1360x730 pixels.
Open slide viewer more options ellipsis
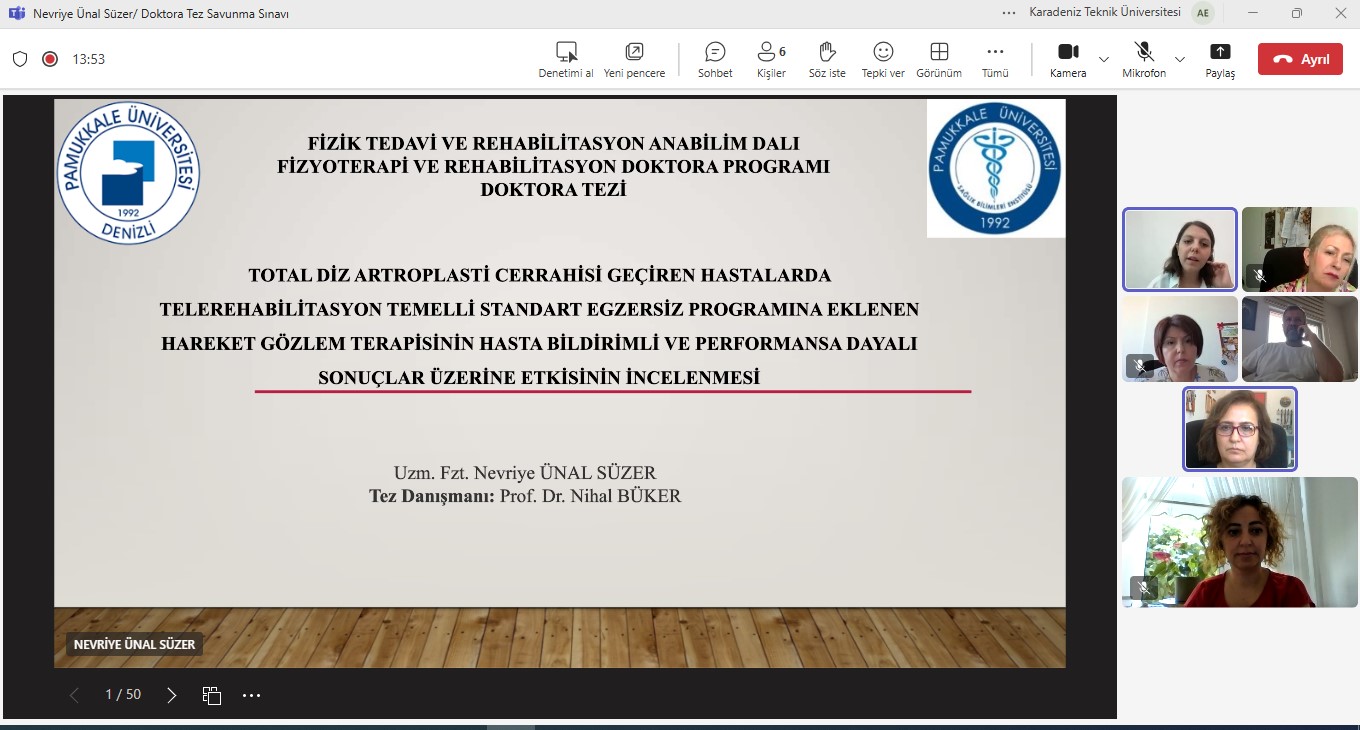pyautogui.click(x=251, y=695)
